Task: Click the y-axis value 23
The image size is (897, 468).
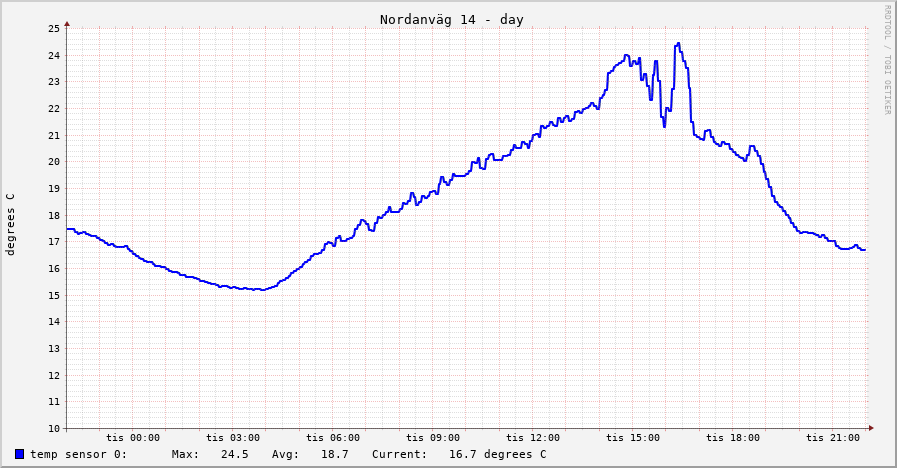Action: pyautogui.click(x=54, y=82)
